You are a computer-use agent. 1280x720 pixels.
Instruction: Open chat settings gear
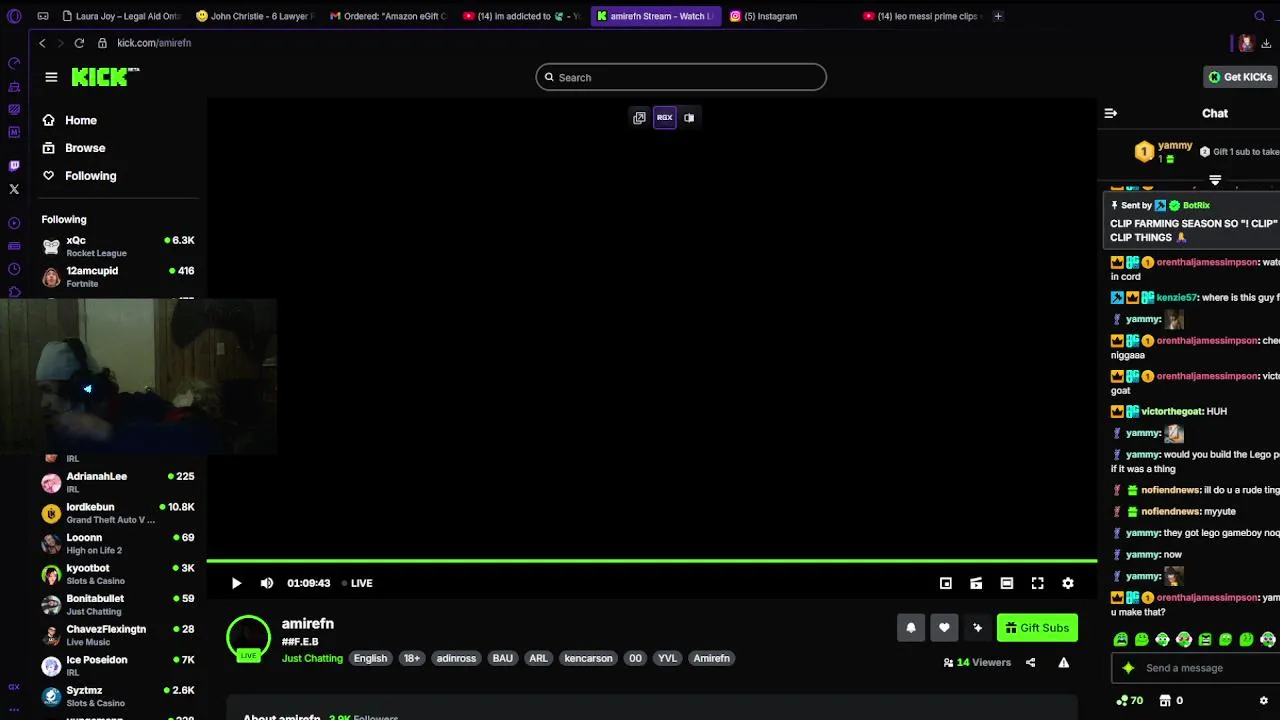point(1263,700)
